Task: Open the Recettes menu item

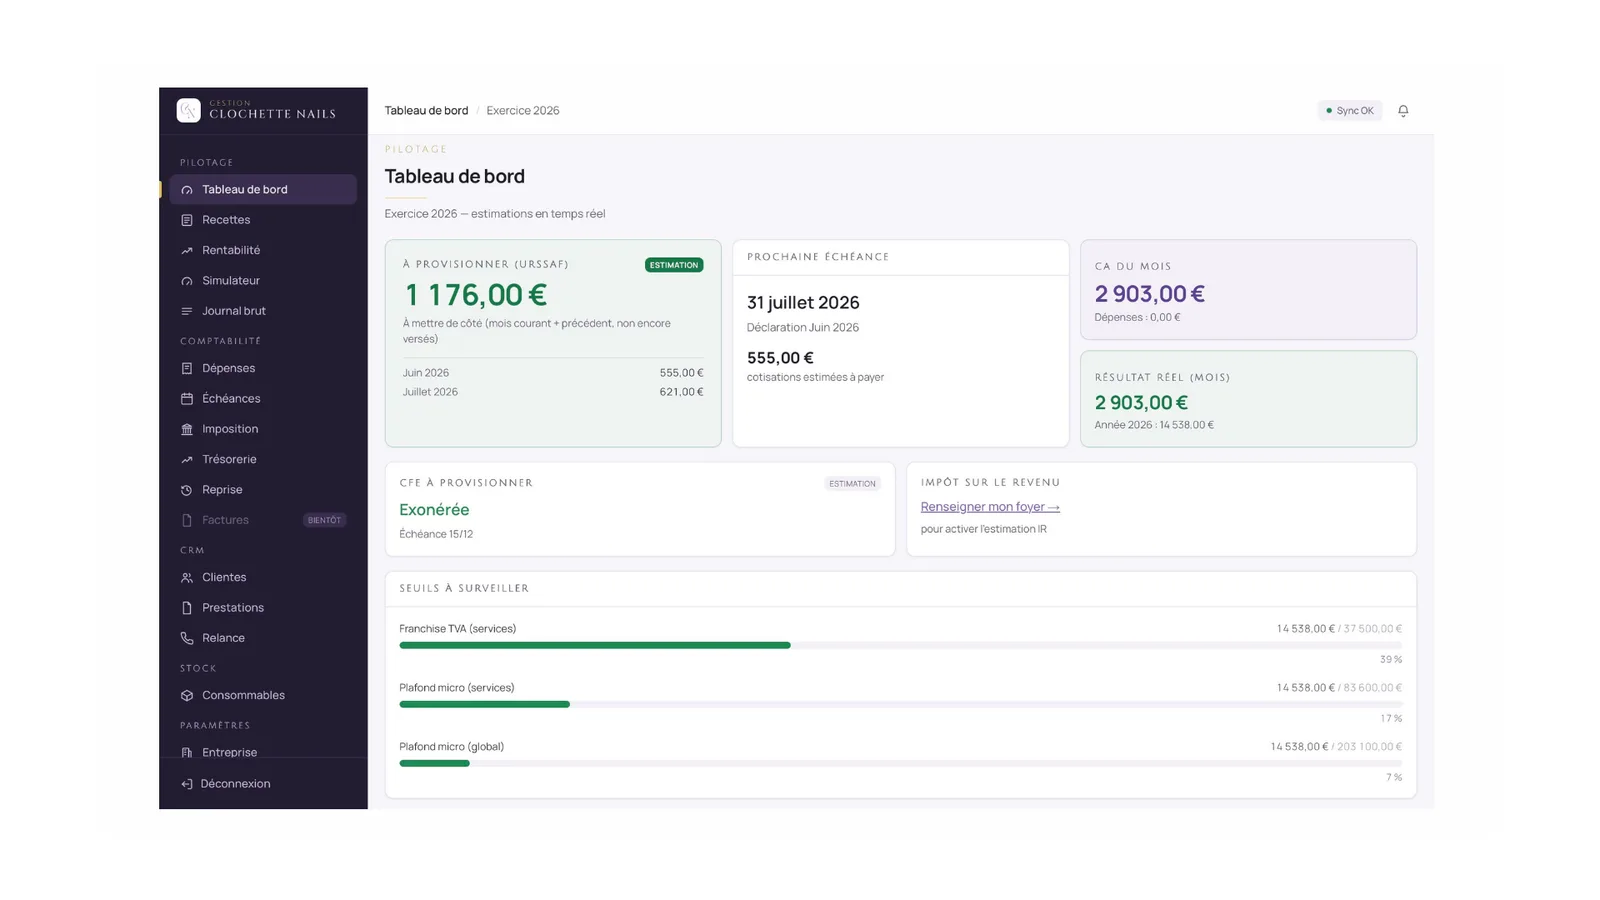Action: pyautogui.click(x=263, y=220)
